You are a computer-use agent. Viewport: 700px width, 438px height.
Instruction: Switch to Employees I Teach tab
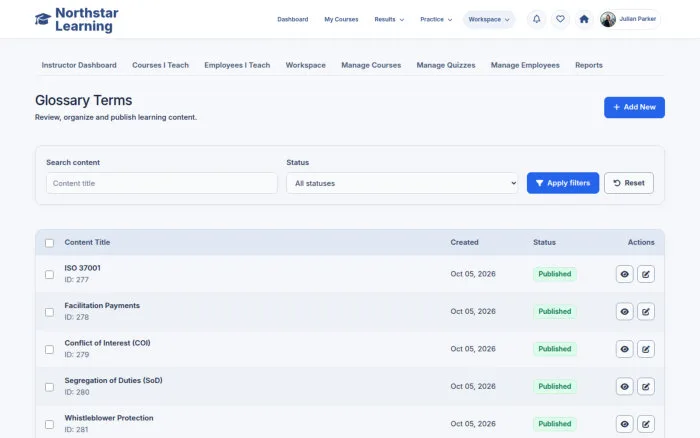coord(237,65)
